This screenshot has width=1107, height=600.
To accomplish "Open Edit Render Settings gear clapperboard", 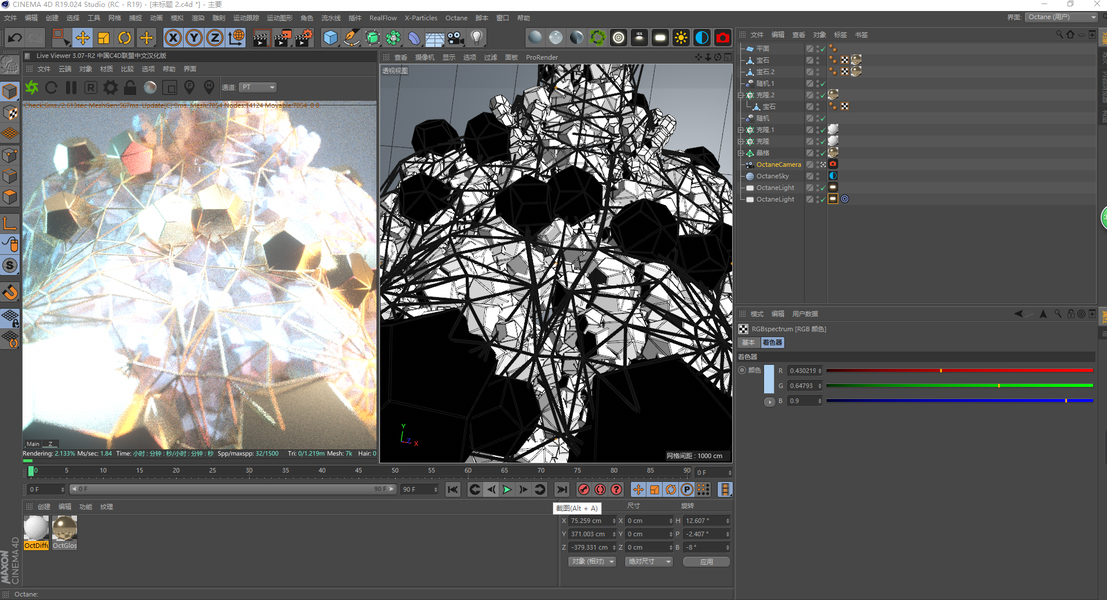I will (x=304, y=37).
